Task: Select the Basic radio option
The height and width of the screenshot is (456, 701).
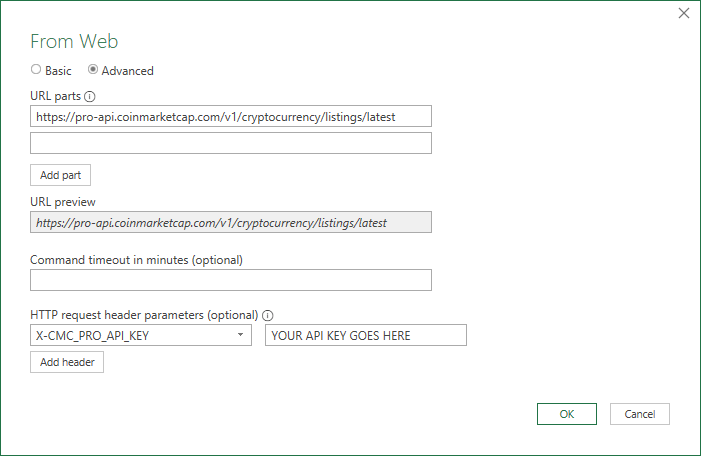Action: [x=37, y=70]
